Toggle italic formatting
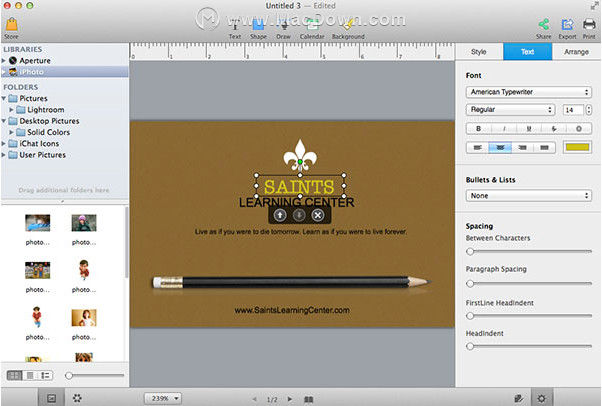The height and width of the screenshot is (406, 602). point(504,129)
